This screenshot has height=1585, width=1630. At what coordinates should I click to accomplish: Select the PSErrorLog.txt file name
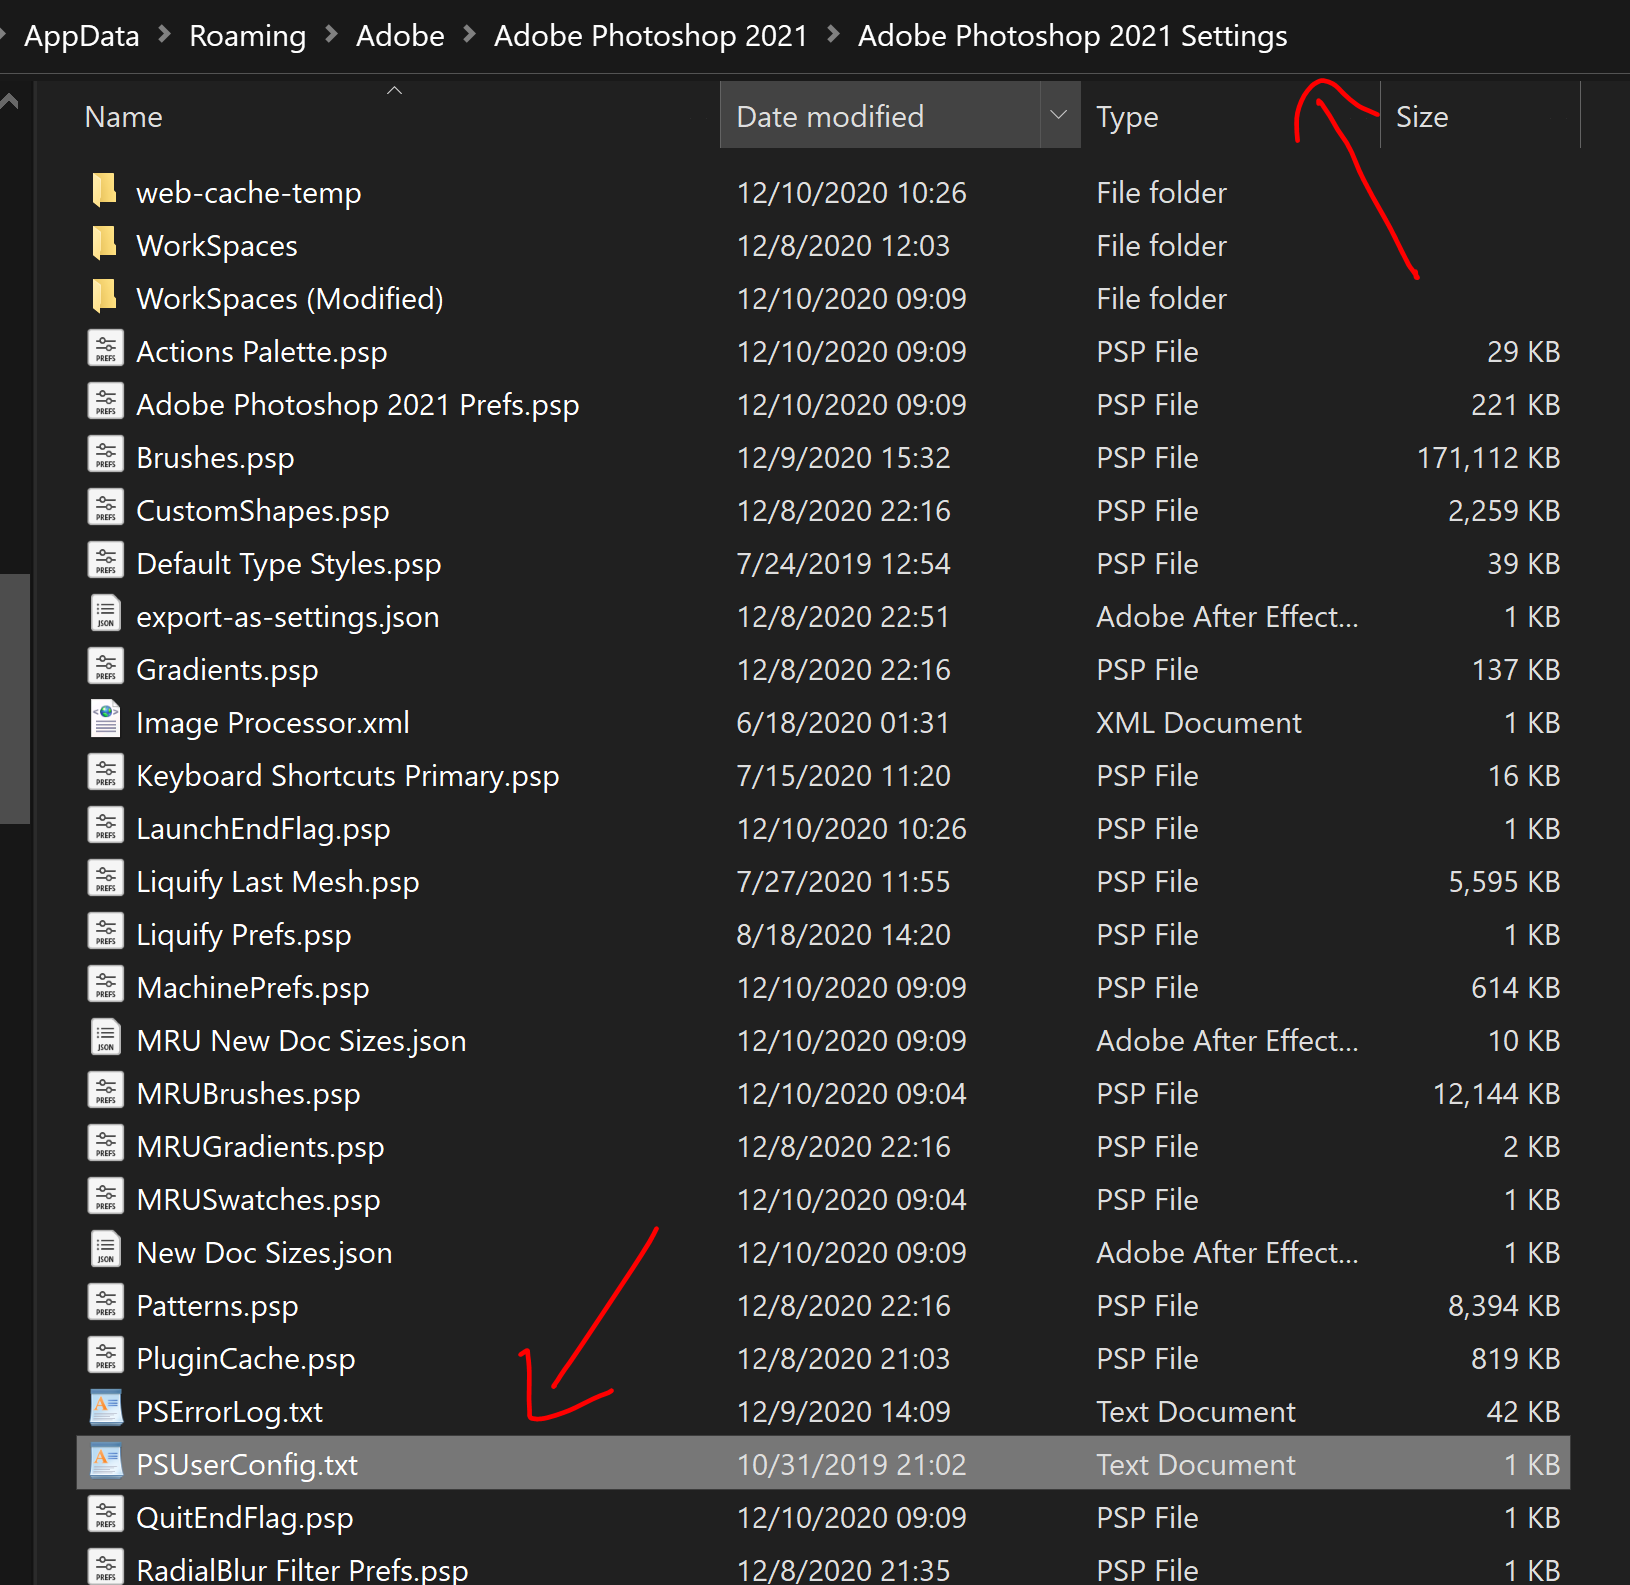230,1411
